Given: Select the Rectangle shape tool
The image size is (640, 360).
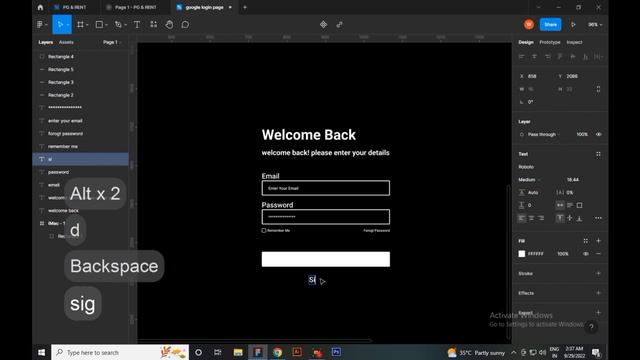Looking at the screenshot, I should (99, 24).
